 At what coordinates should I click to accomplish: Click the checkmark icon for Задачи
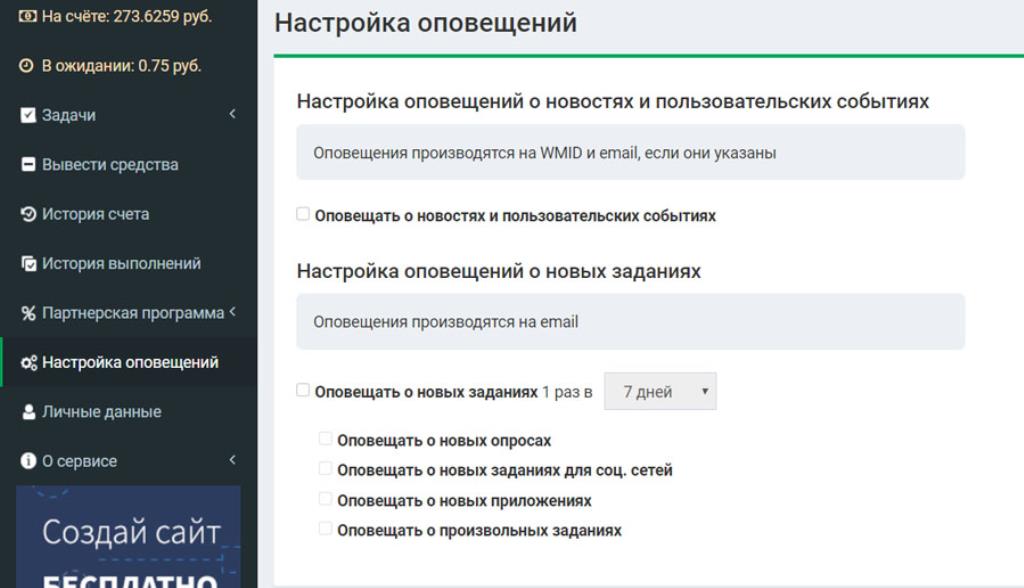28,115
